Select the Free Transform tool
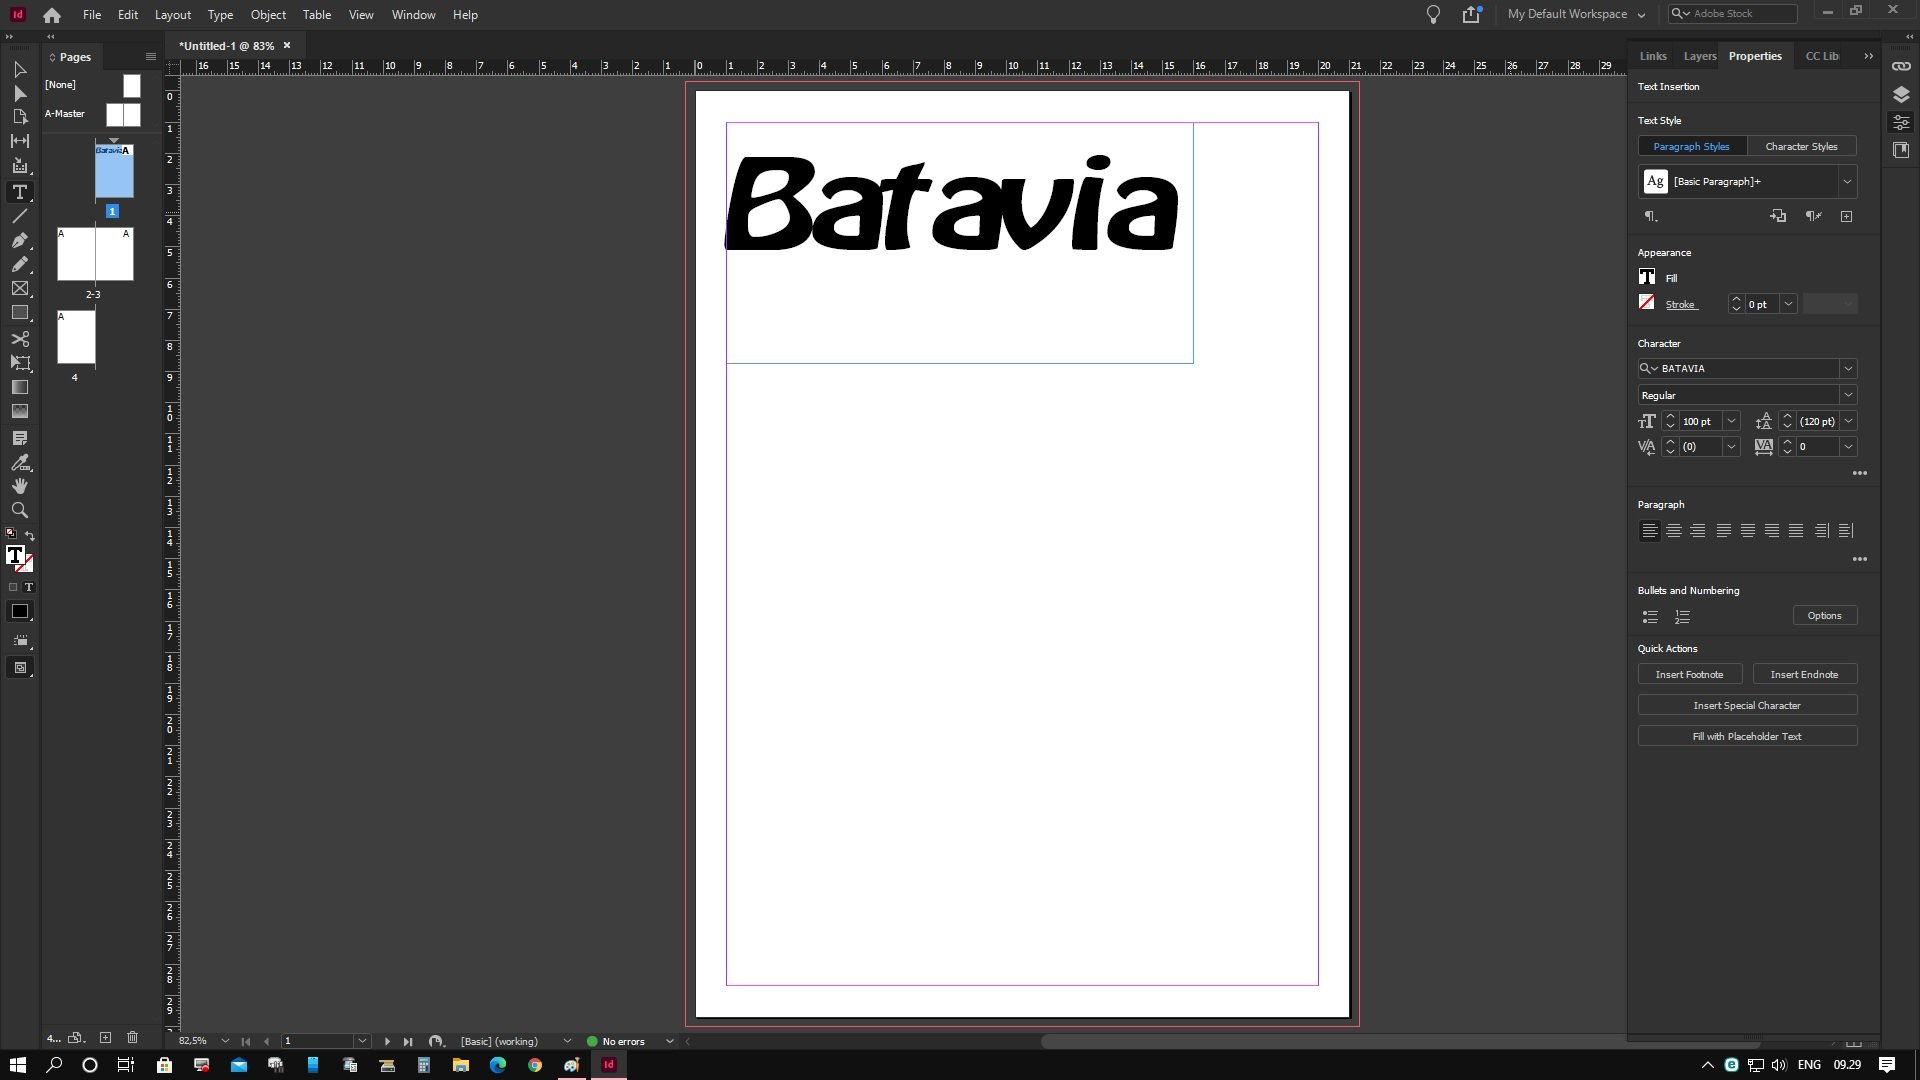Image resolution: width=1920 pixels, height=1080 pixels. [19, 363]
